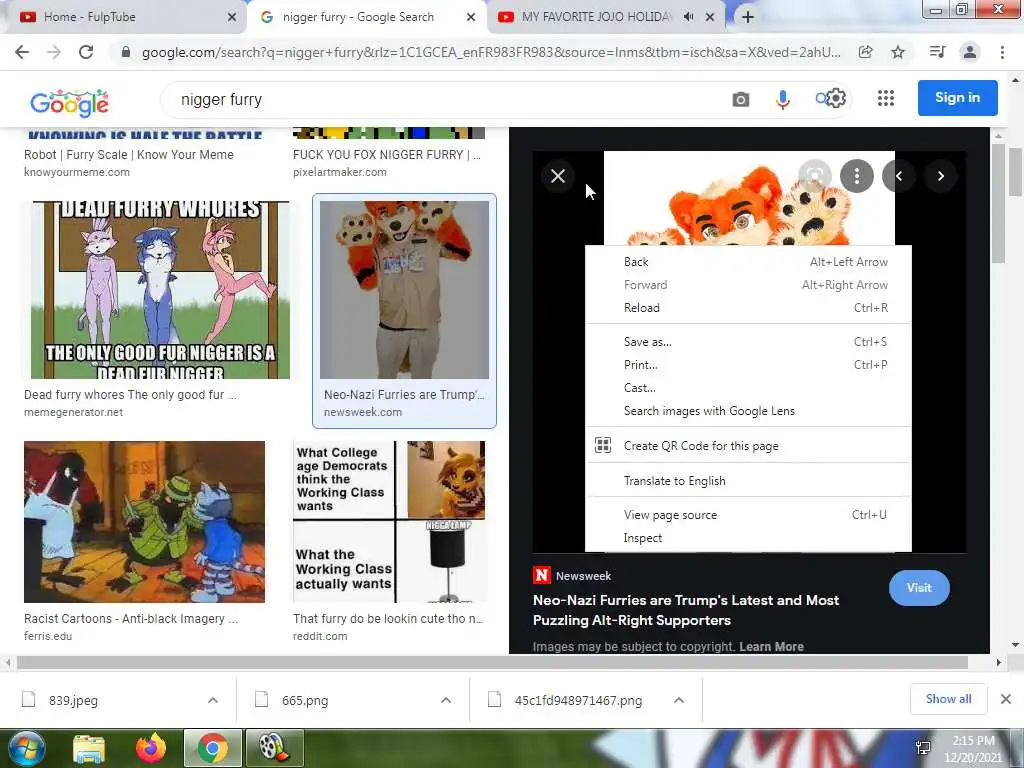Click the browser back arrow
The width and height of the screenshot is (1024, 768).
pyautogui.click(x=22, y=52)
